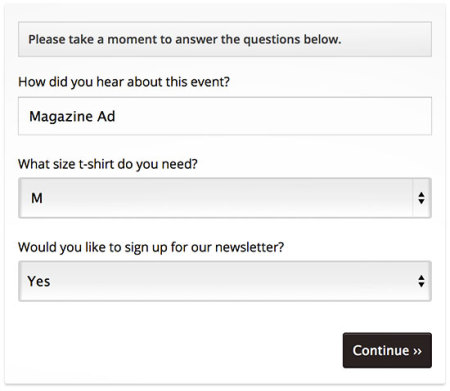Click the 'What size t-shirt do you need?' label

point(108,164)
